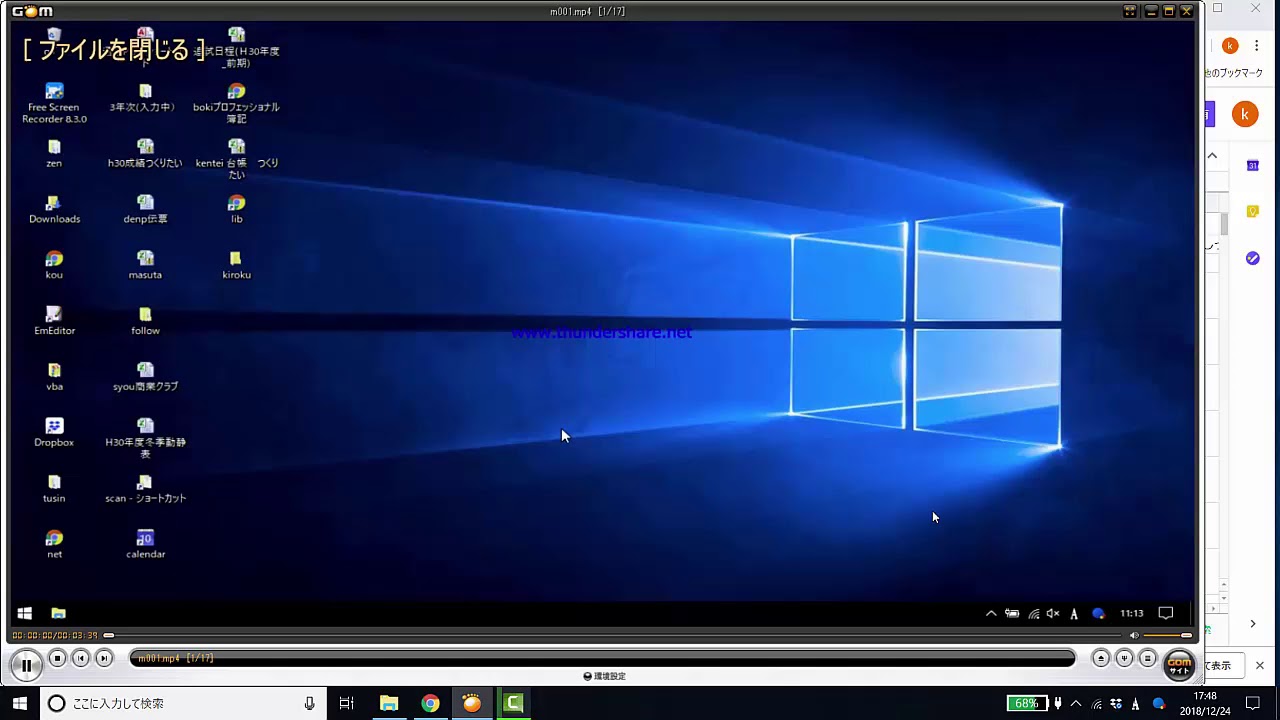Pause the video in GOM Player

tap(26, 664)
